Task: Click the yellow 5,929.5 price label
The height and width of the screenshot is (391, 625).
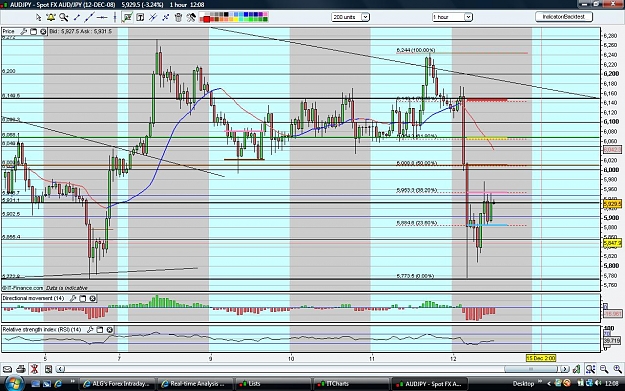Action: point(612,204)
